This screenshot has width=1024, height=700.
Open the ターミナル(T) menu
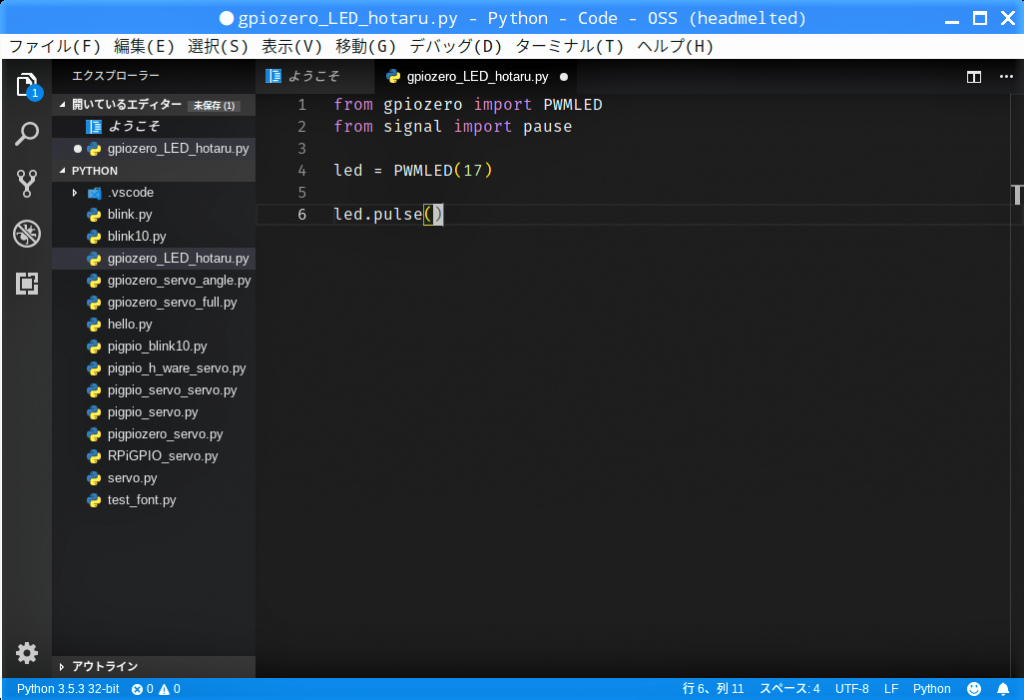[x=569, y=46]
